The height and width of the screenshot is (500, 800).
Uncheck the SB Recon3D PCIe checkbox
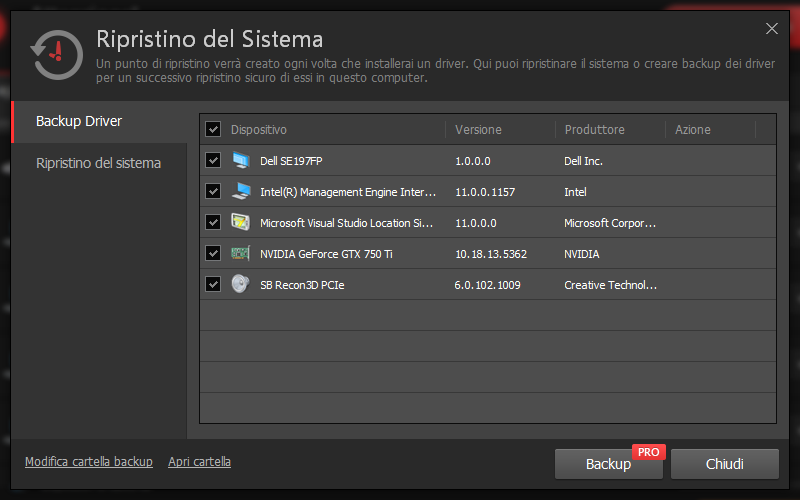point(213,284)
